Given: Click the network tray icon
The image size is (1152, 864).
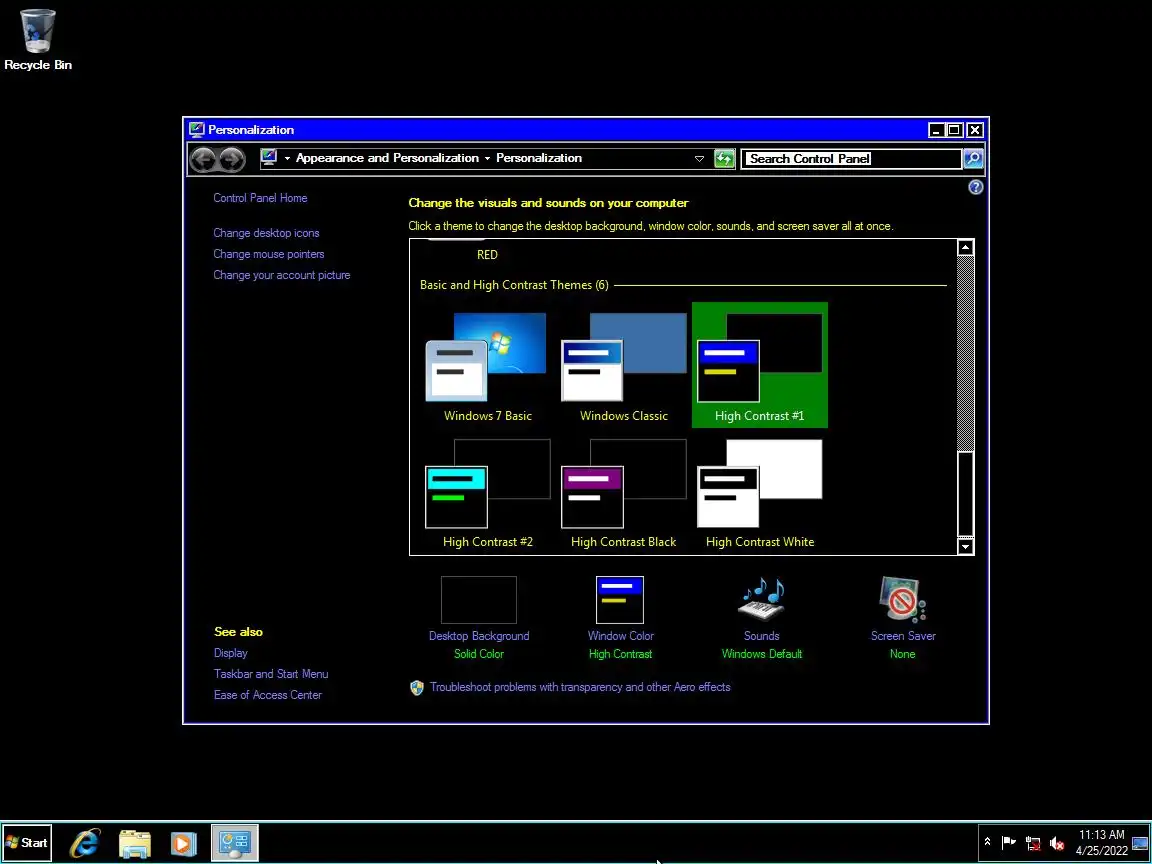Looking at the screenshot, I should coord(1033,843).
